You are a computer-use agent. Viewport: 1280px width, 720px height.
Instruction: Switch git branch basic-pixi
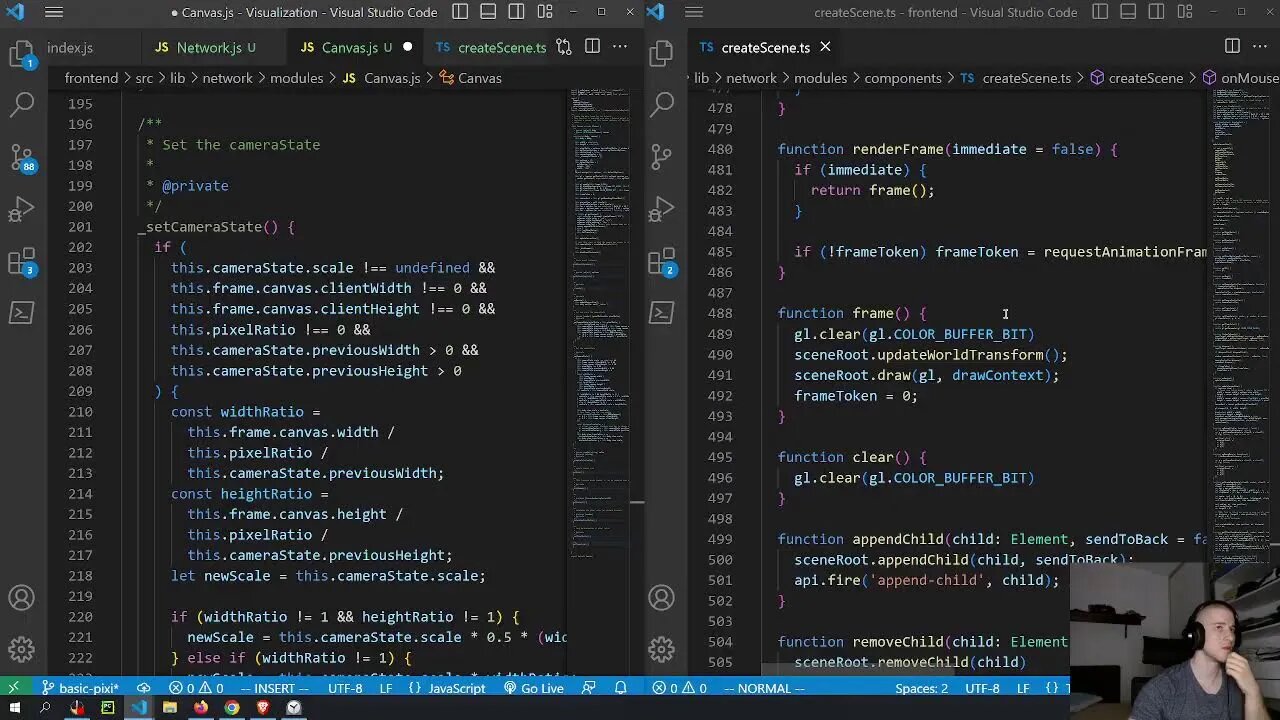tap(80, 688)
